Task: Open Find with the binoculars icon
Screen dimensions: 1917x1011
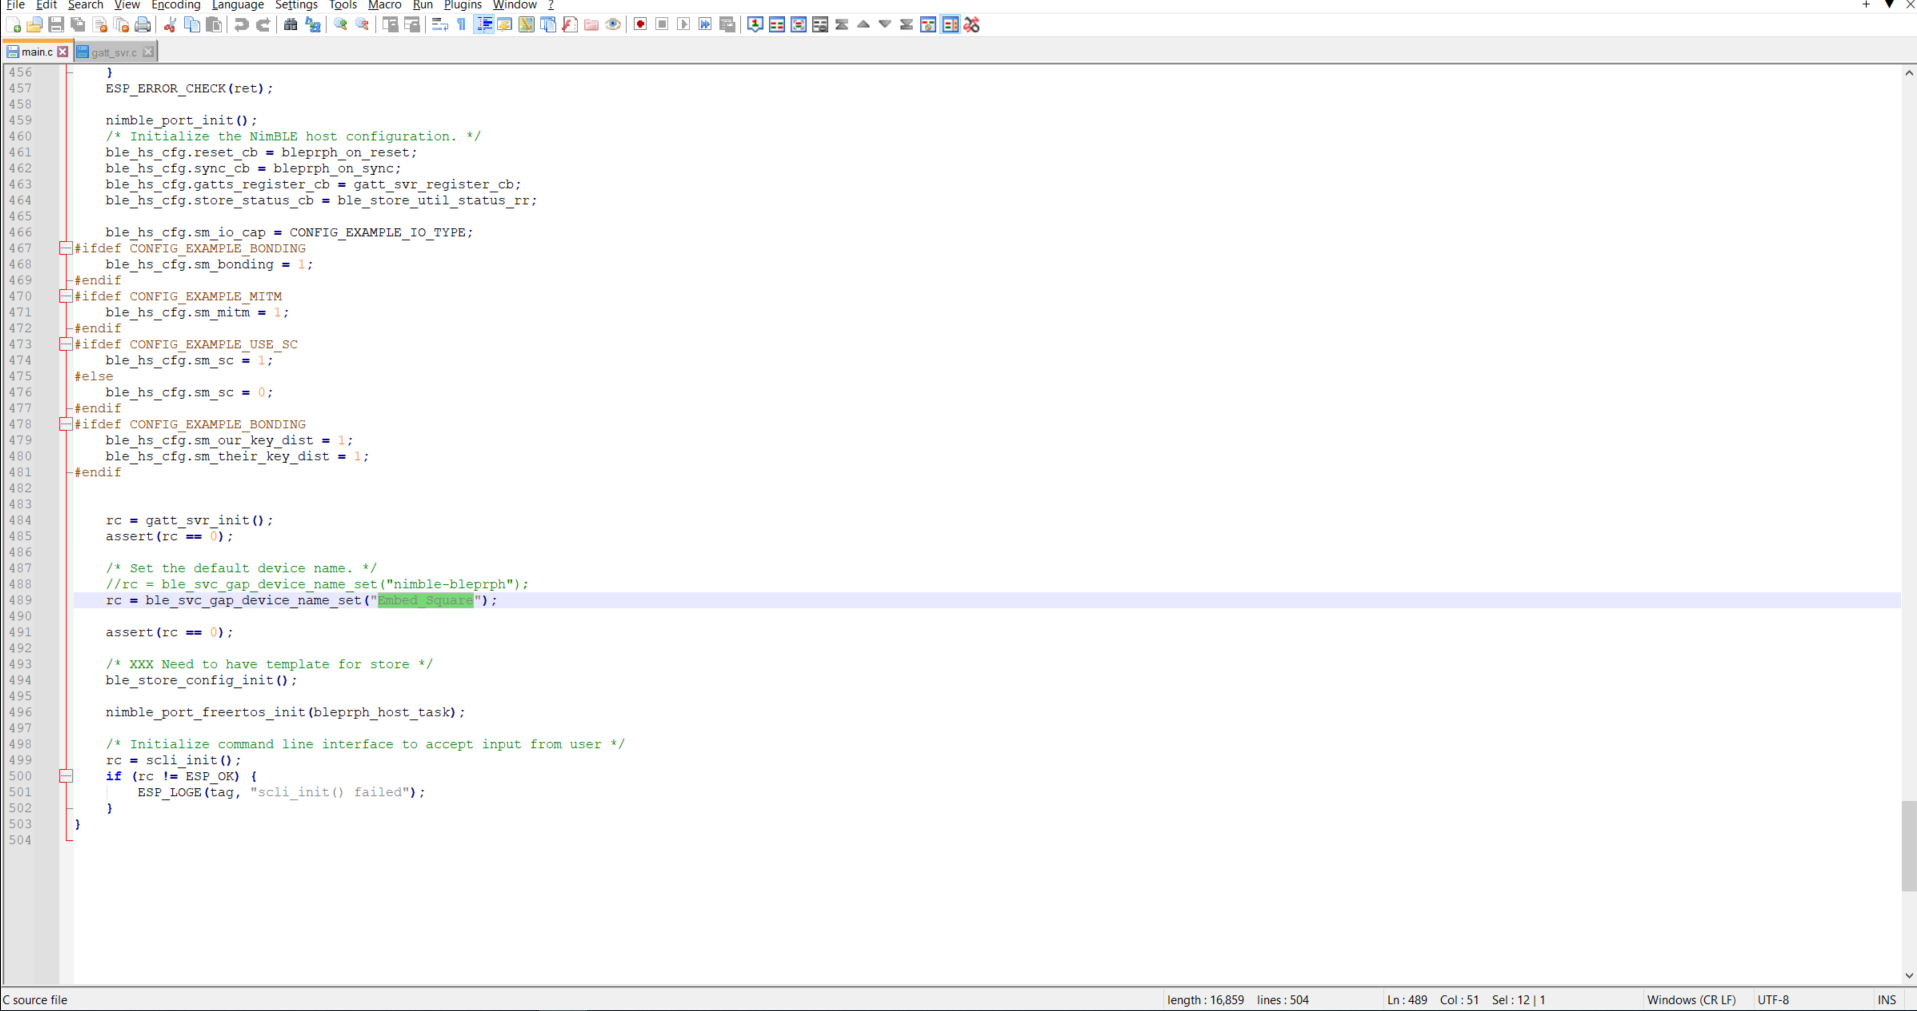Action: click(x=290, y=25)
